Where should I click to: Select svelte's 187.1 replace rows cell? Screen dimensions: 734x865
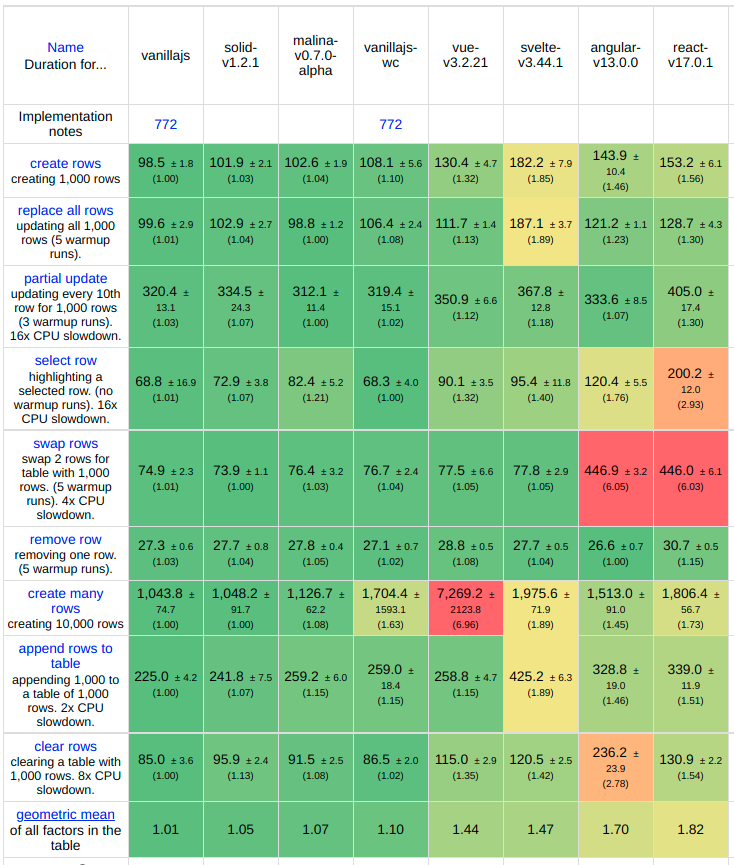pos(540,232)
